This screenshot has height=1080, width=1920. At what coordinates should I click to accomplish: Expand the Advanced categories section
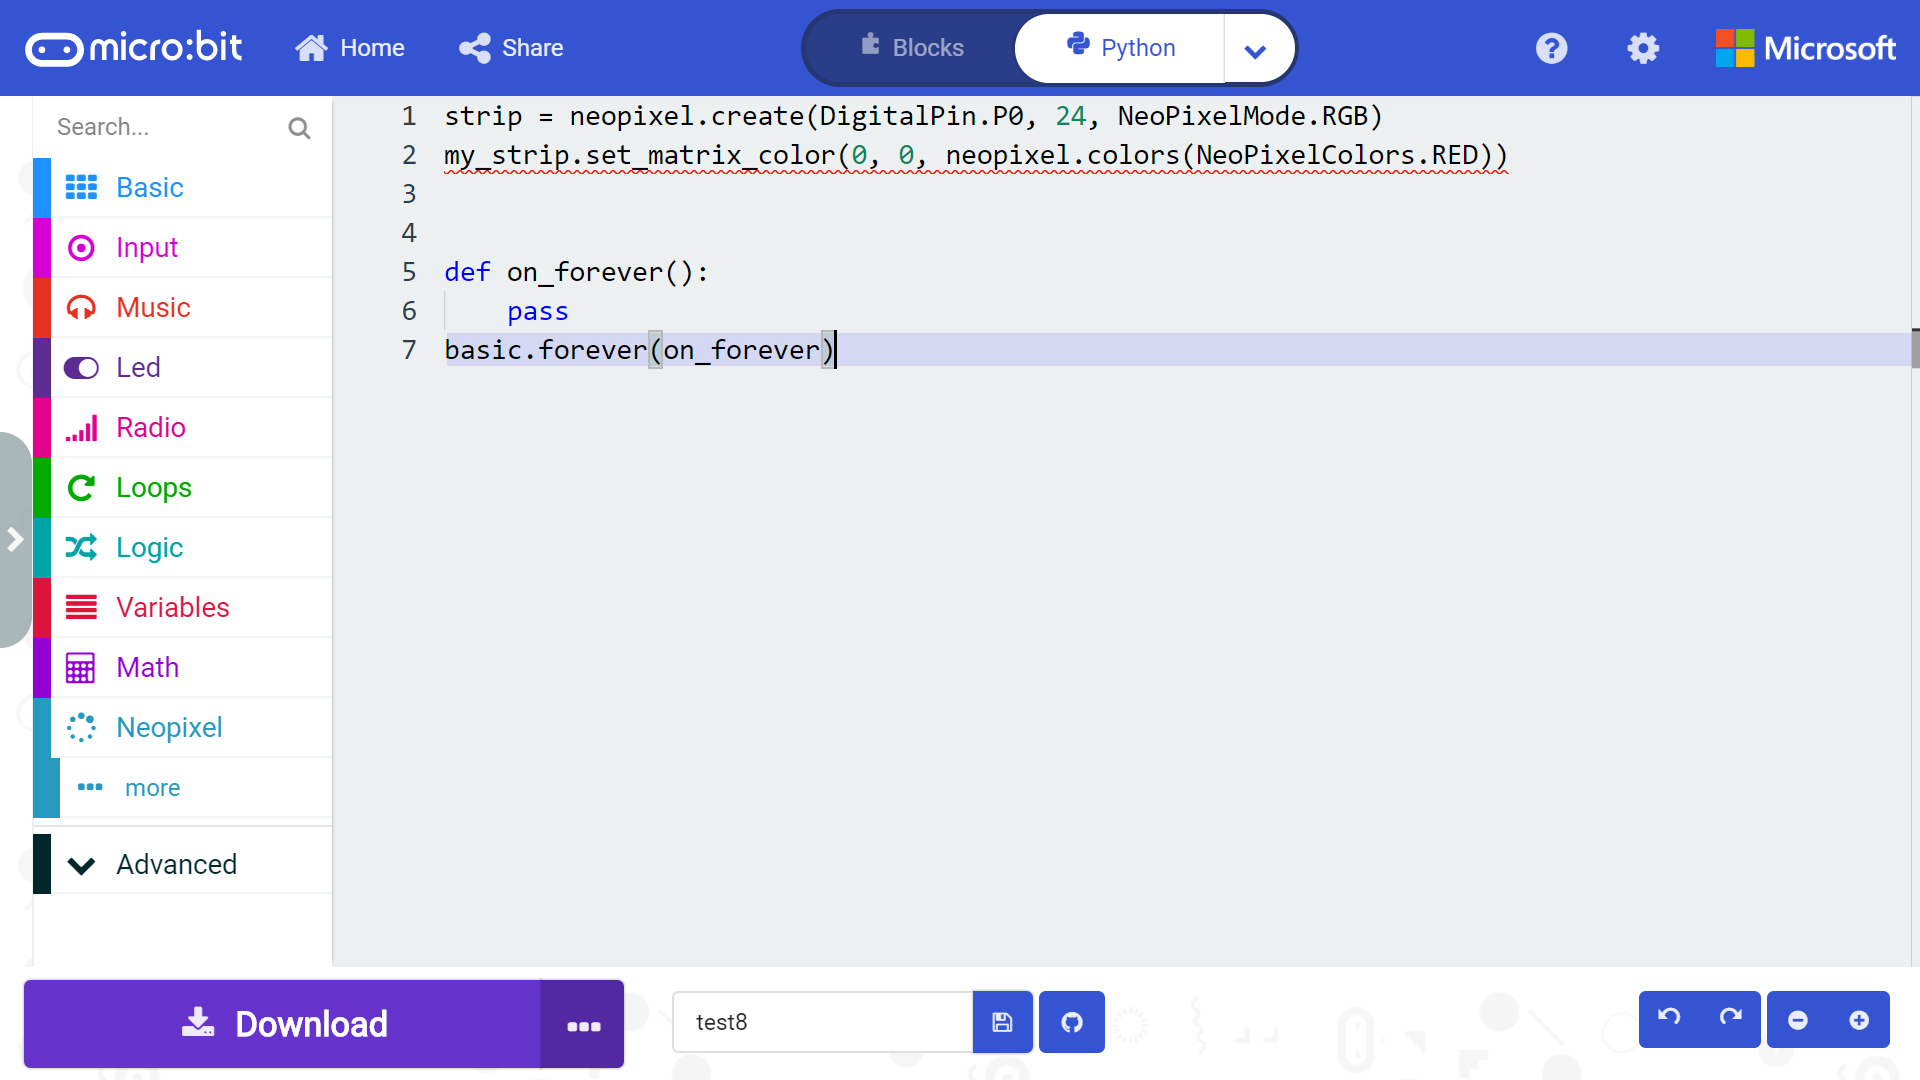coord(176,864)
